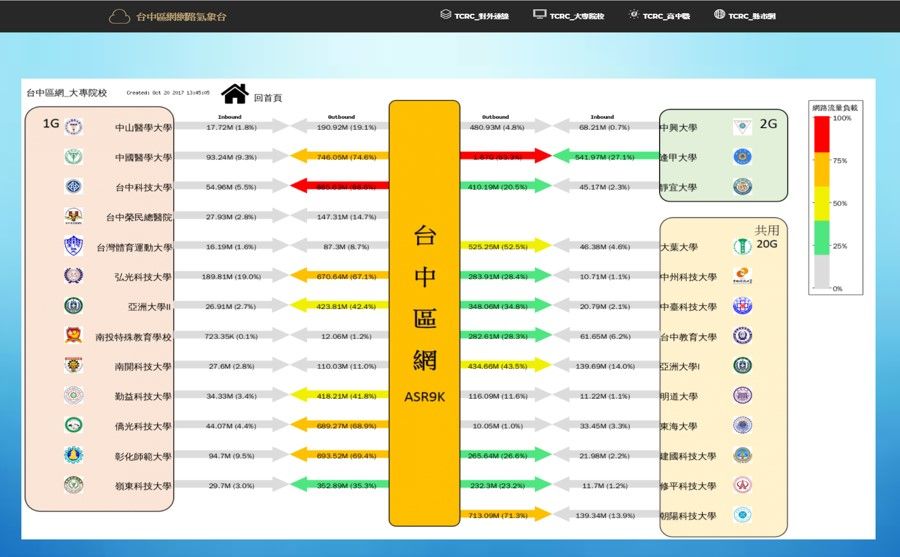This screenshot has width=900, height=557.
Task: Click the 423.81M (42.4%) yellow arrow
Action: (340, 305)
